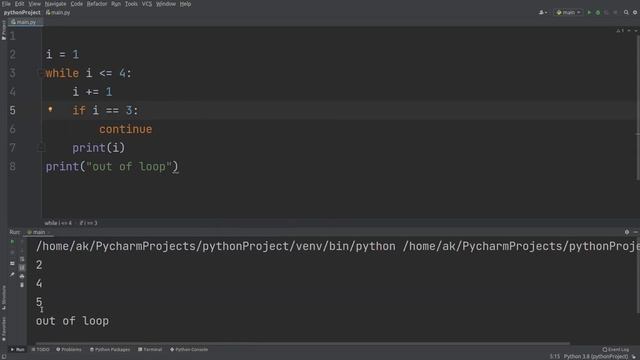Click 'if i == 3' breadcrumb below editor

(89, 223)
